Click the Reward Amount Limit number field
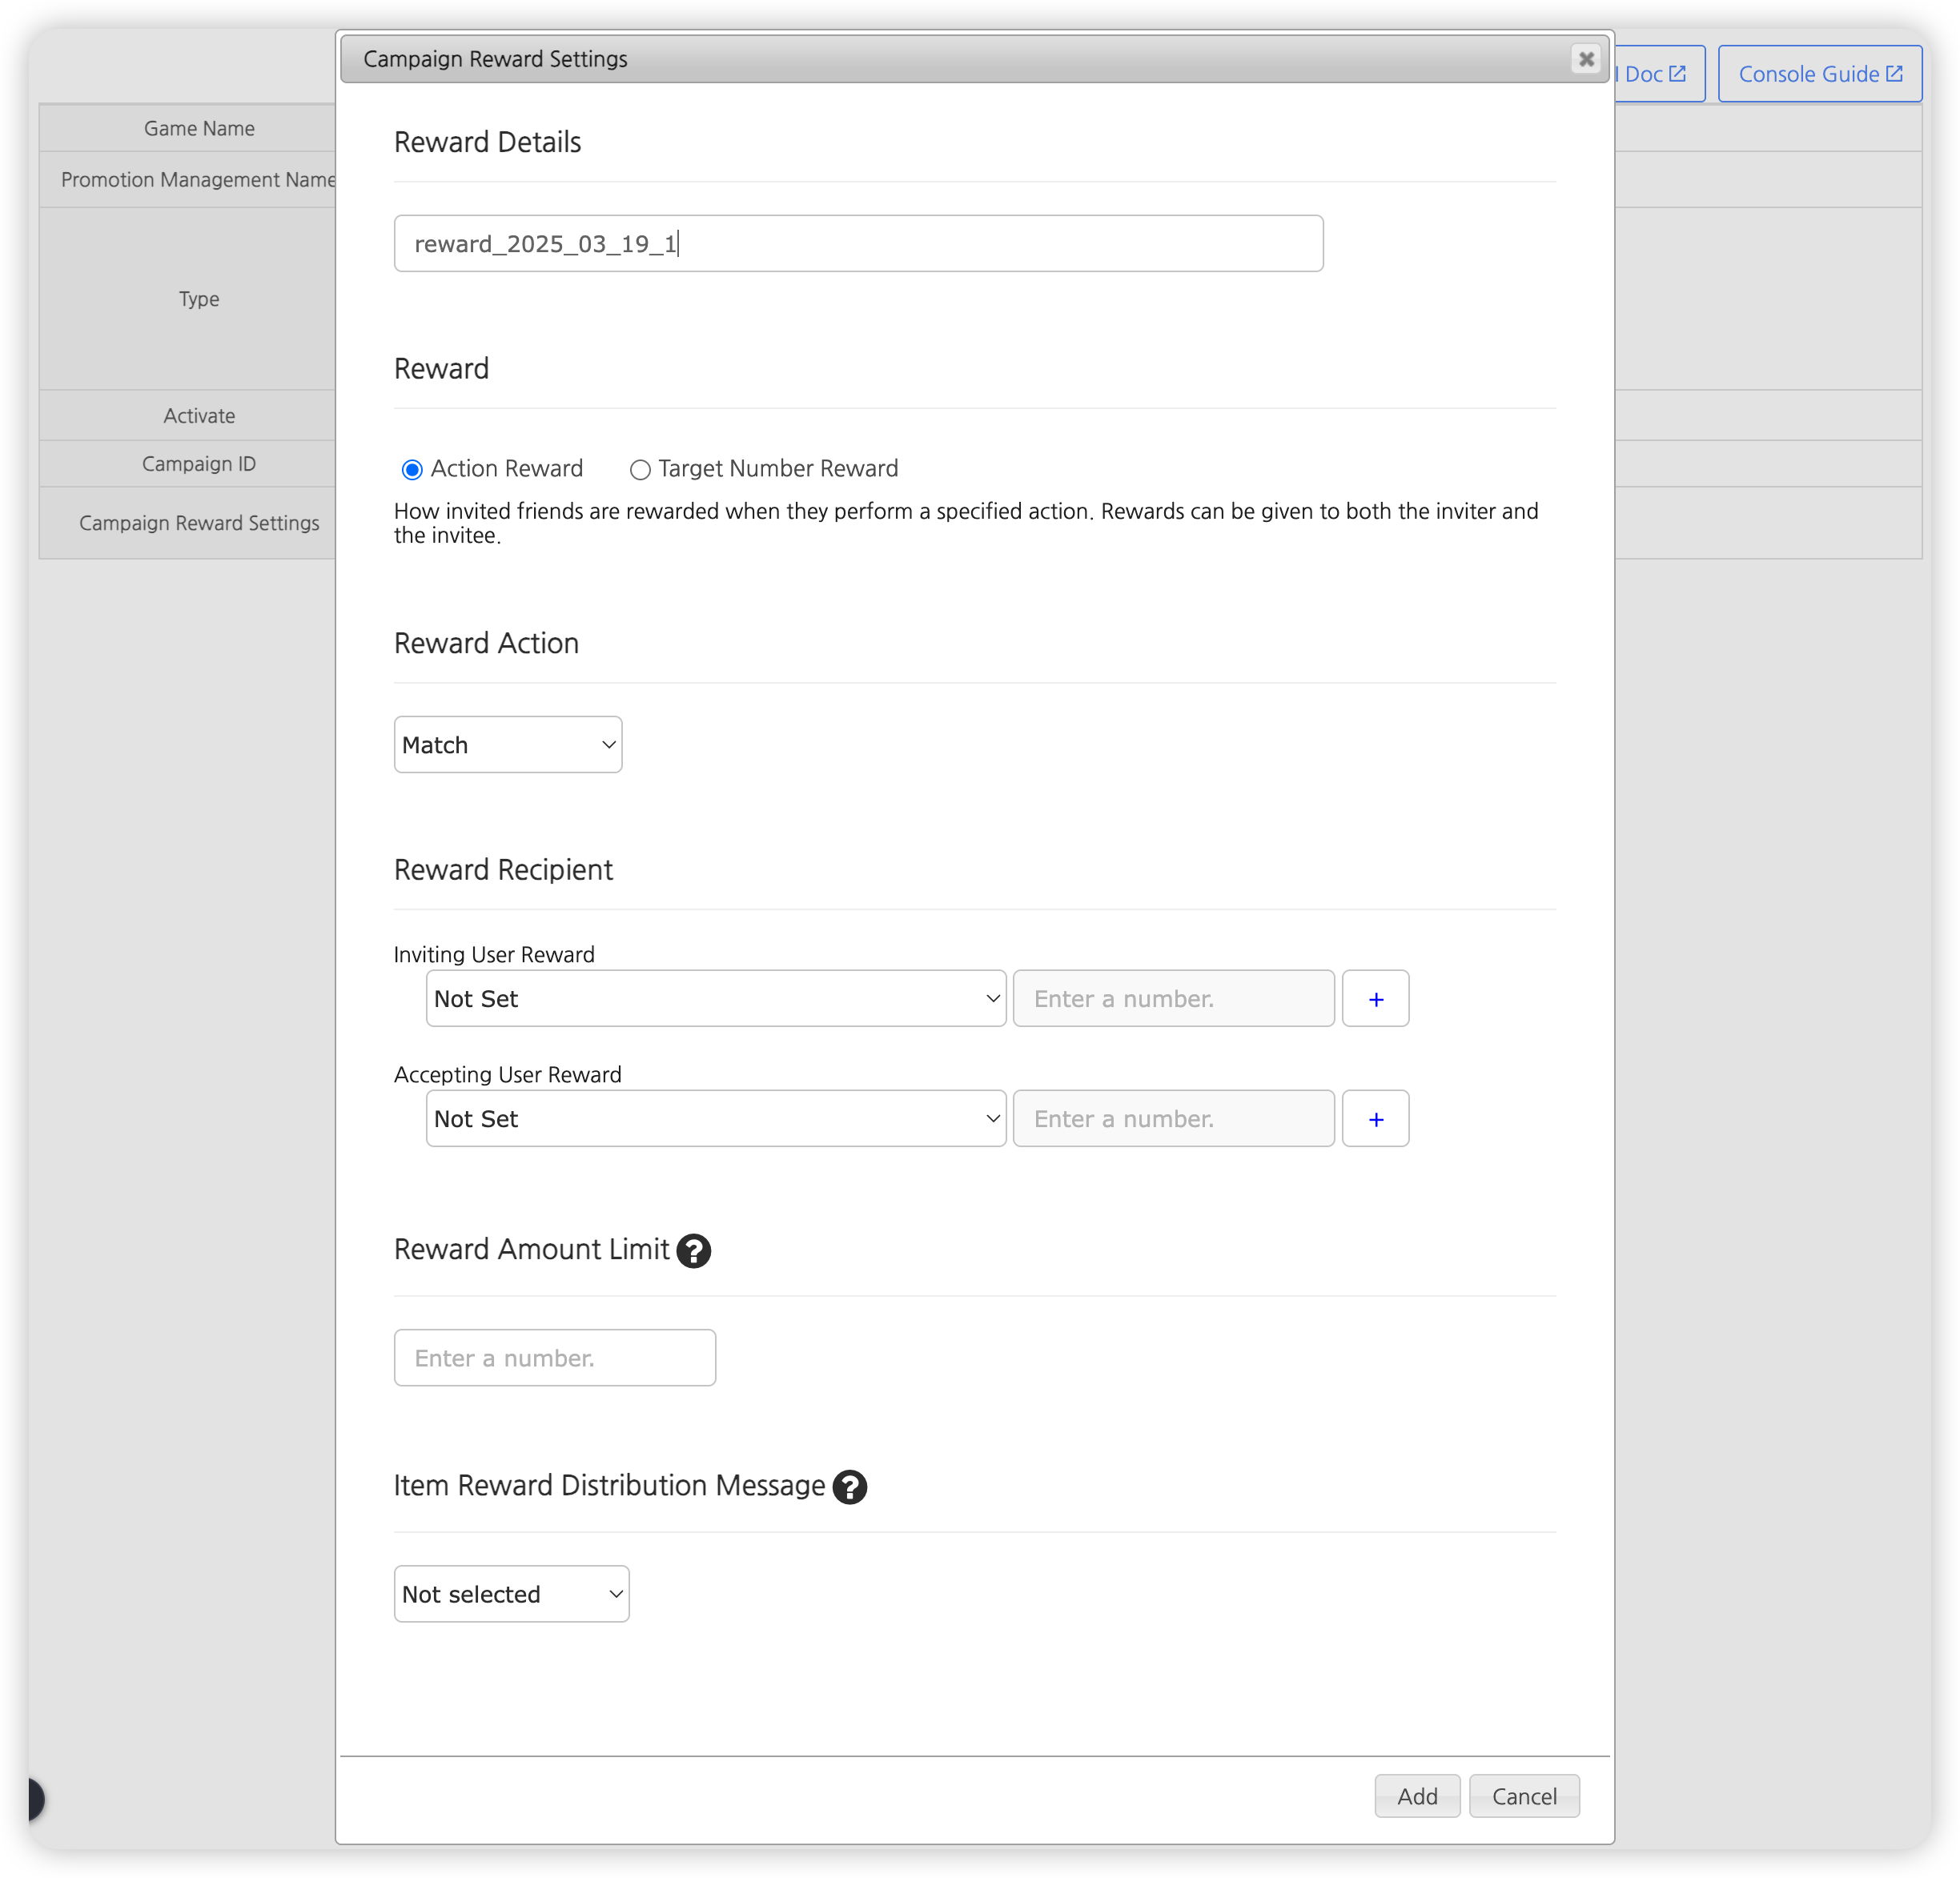 (x=554, y=1357)
